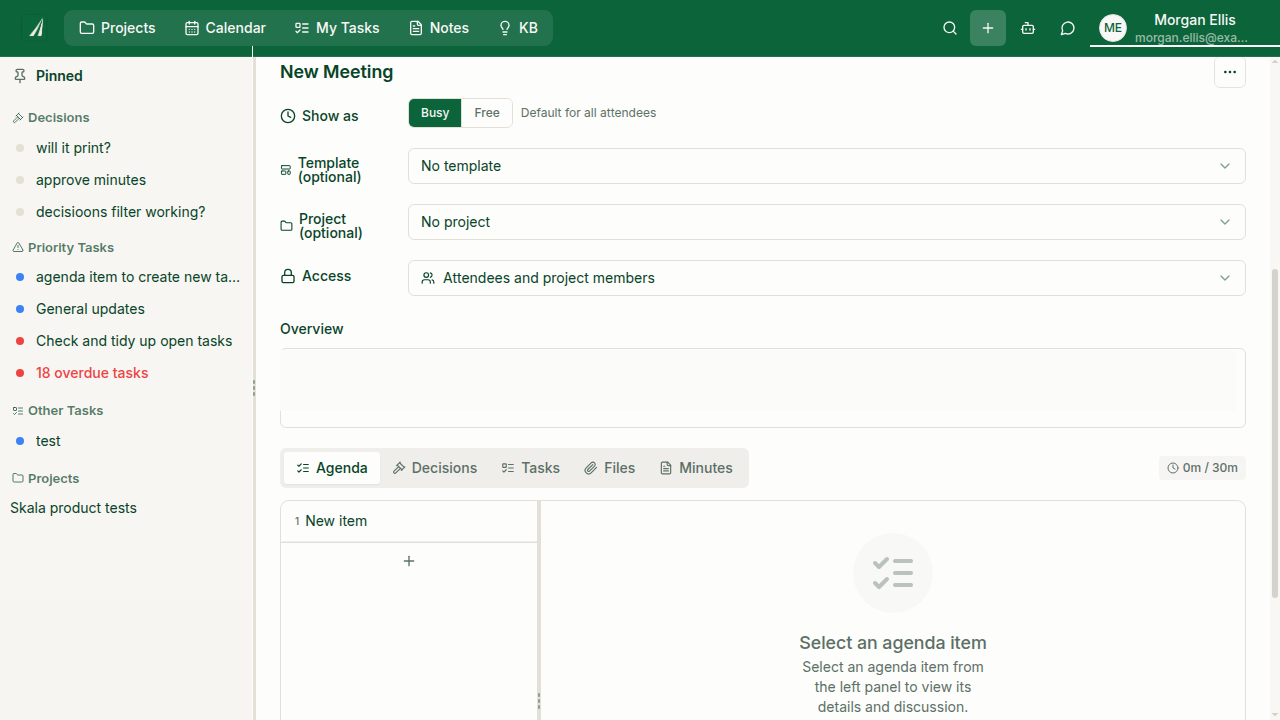Click the clock icon beside Show as

pyautogui.click(x=288, y=116)
